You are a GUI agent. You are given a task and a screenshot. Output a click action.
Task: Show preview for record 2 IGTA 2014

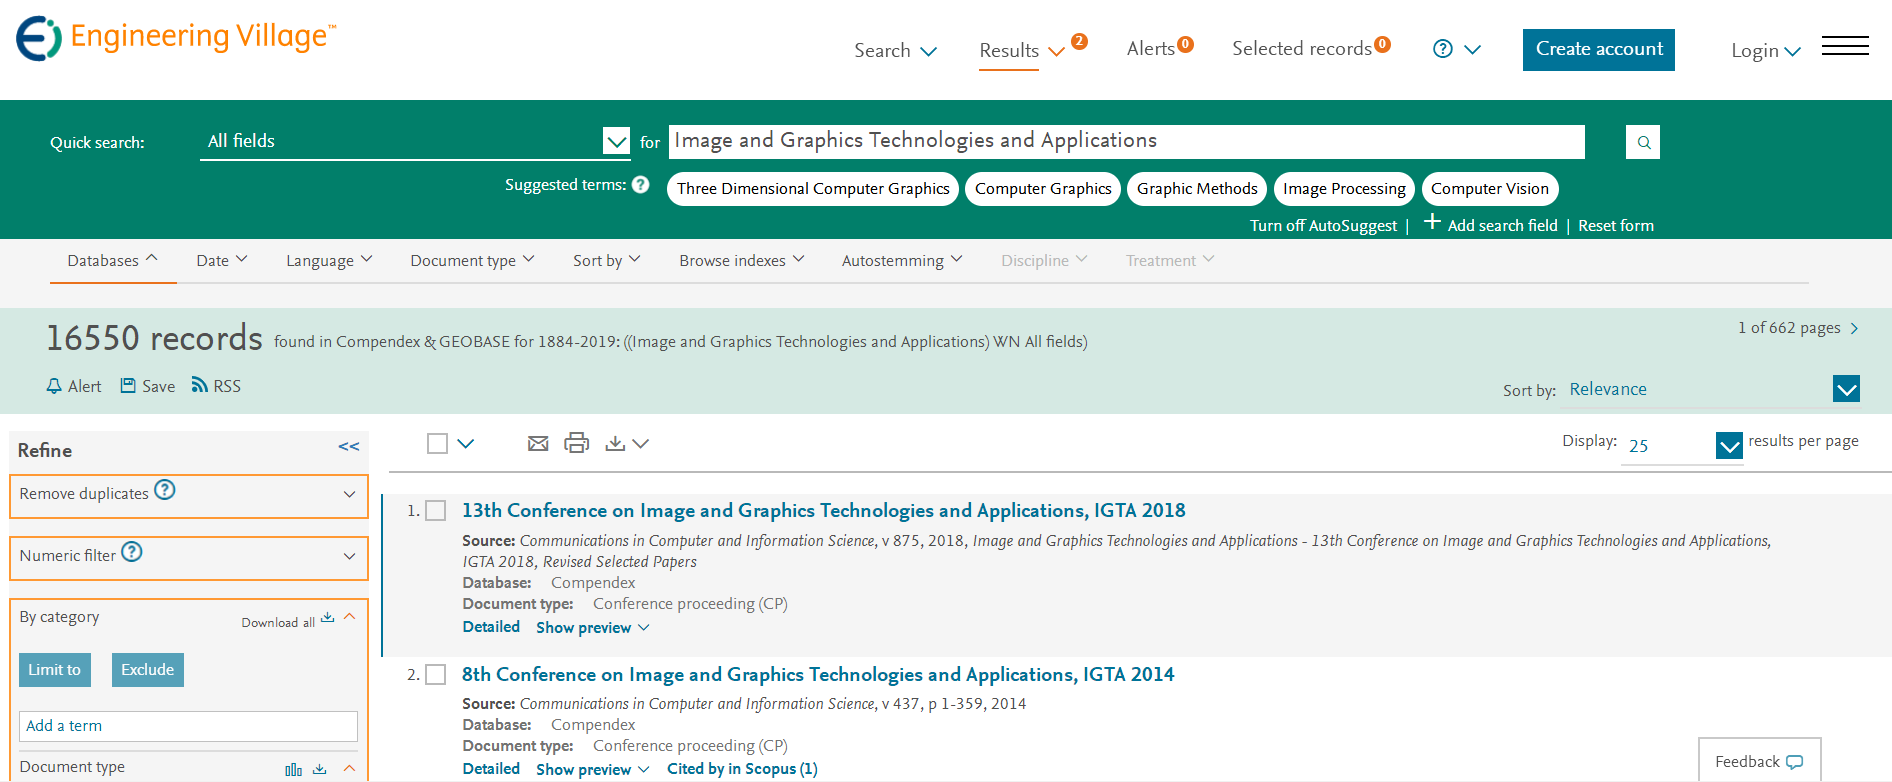[x=593, y=770]
